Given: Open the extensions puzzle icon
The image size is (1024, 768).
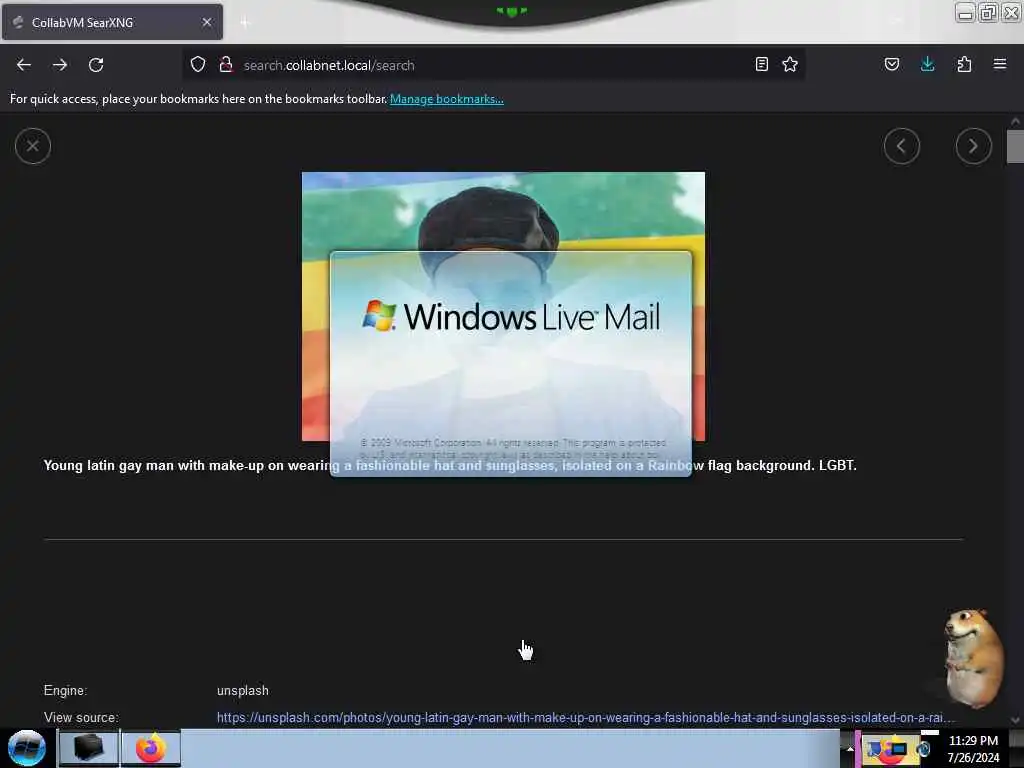Looking at the screenshot, I should click(x=964, y=64).
